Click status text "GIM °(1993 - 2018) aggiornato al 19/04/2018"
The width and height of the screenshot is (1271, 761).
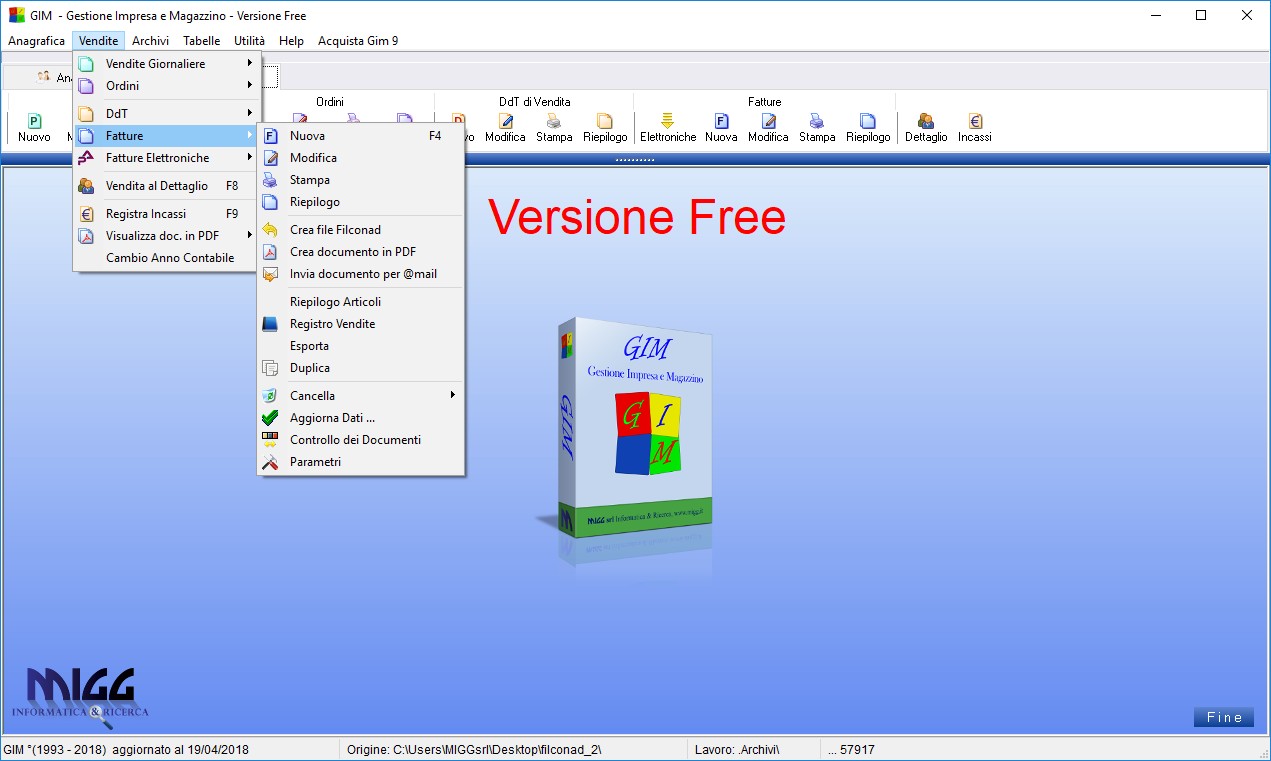[x=126, y=750]
